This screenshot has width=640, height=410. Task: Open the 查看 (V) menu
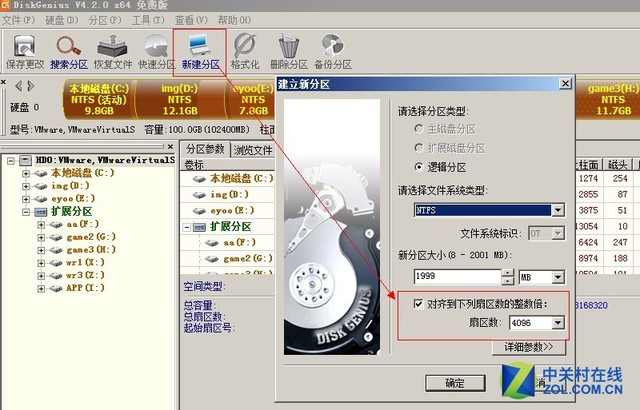coord(191,20)
